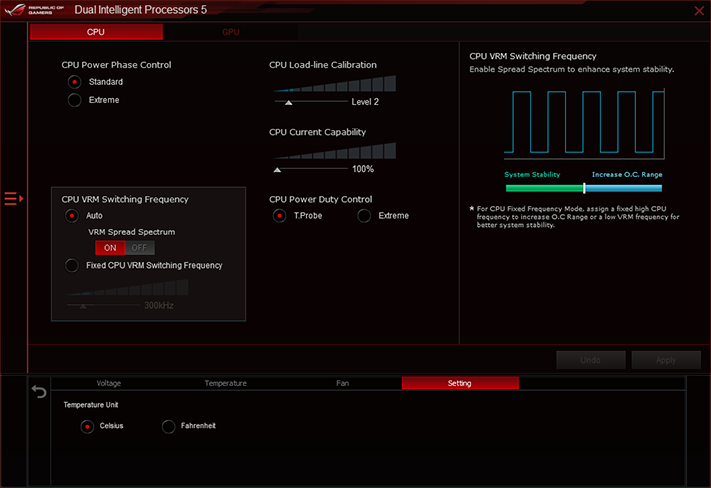Select Auto VRM switching frequency
Image resolution: width=711 pixels, height=488 pixels.
(x=72, y=216)
